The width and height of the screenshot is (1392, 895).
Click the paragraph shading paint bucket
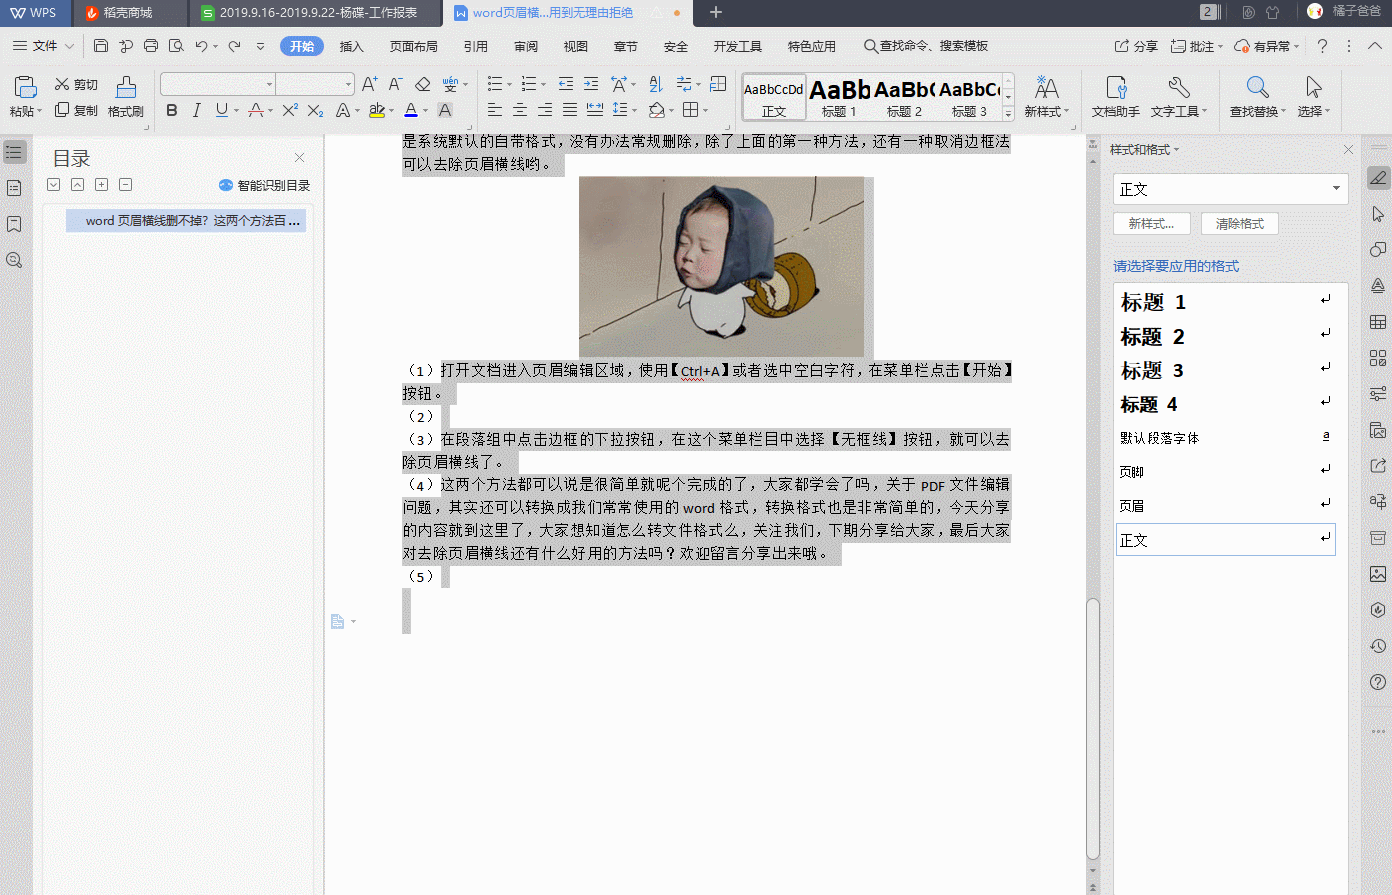tap(656, 110)
